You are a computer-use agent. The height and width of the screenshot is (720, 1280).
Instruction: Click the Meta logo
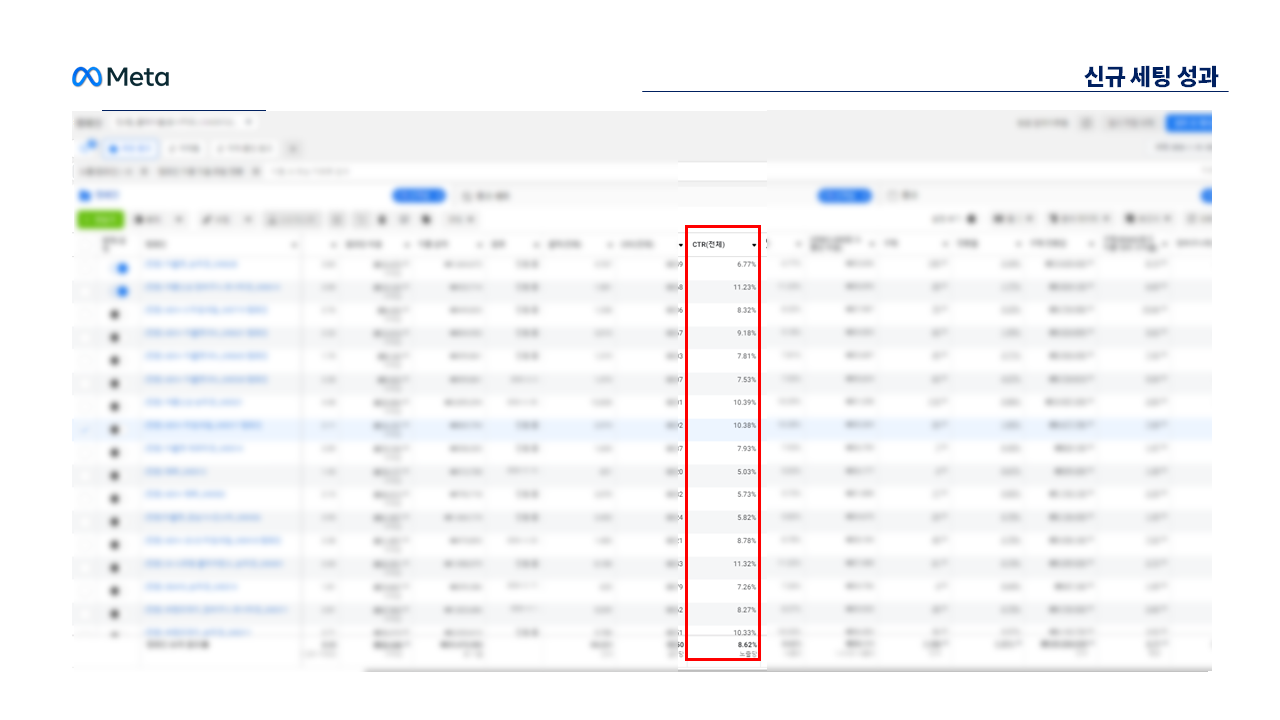(x=120, y=77)
